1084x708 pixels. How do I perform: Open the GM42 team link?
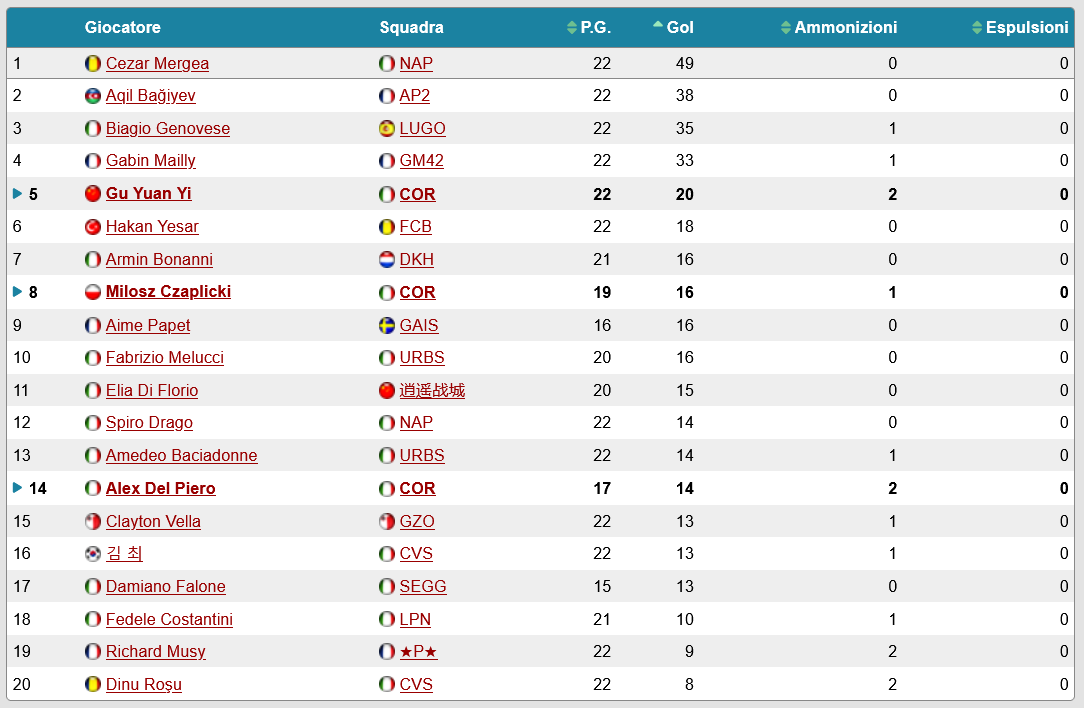tap(421, 161)
